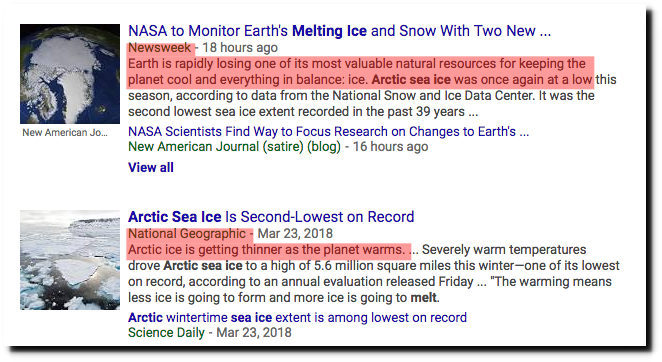The height and width of the screenshot is (362, 662).
Task: Click the less ice is going to form snippet line
Action: 284,298
